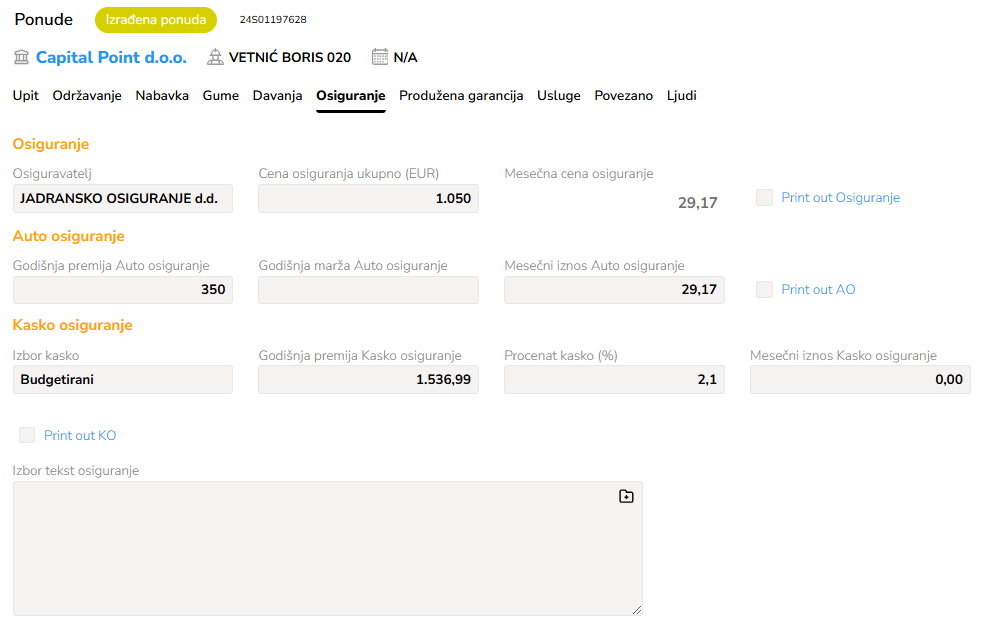Grab the textarea resize handle corner
The image size is (987, 627).
point(636,609)
